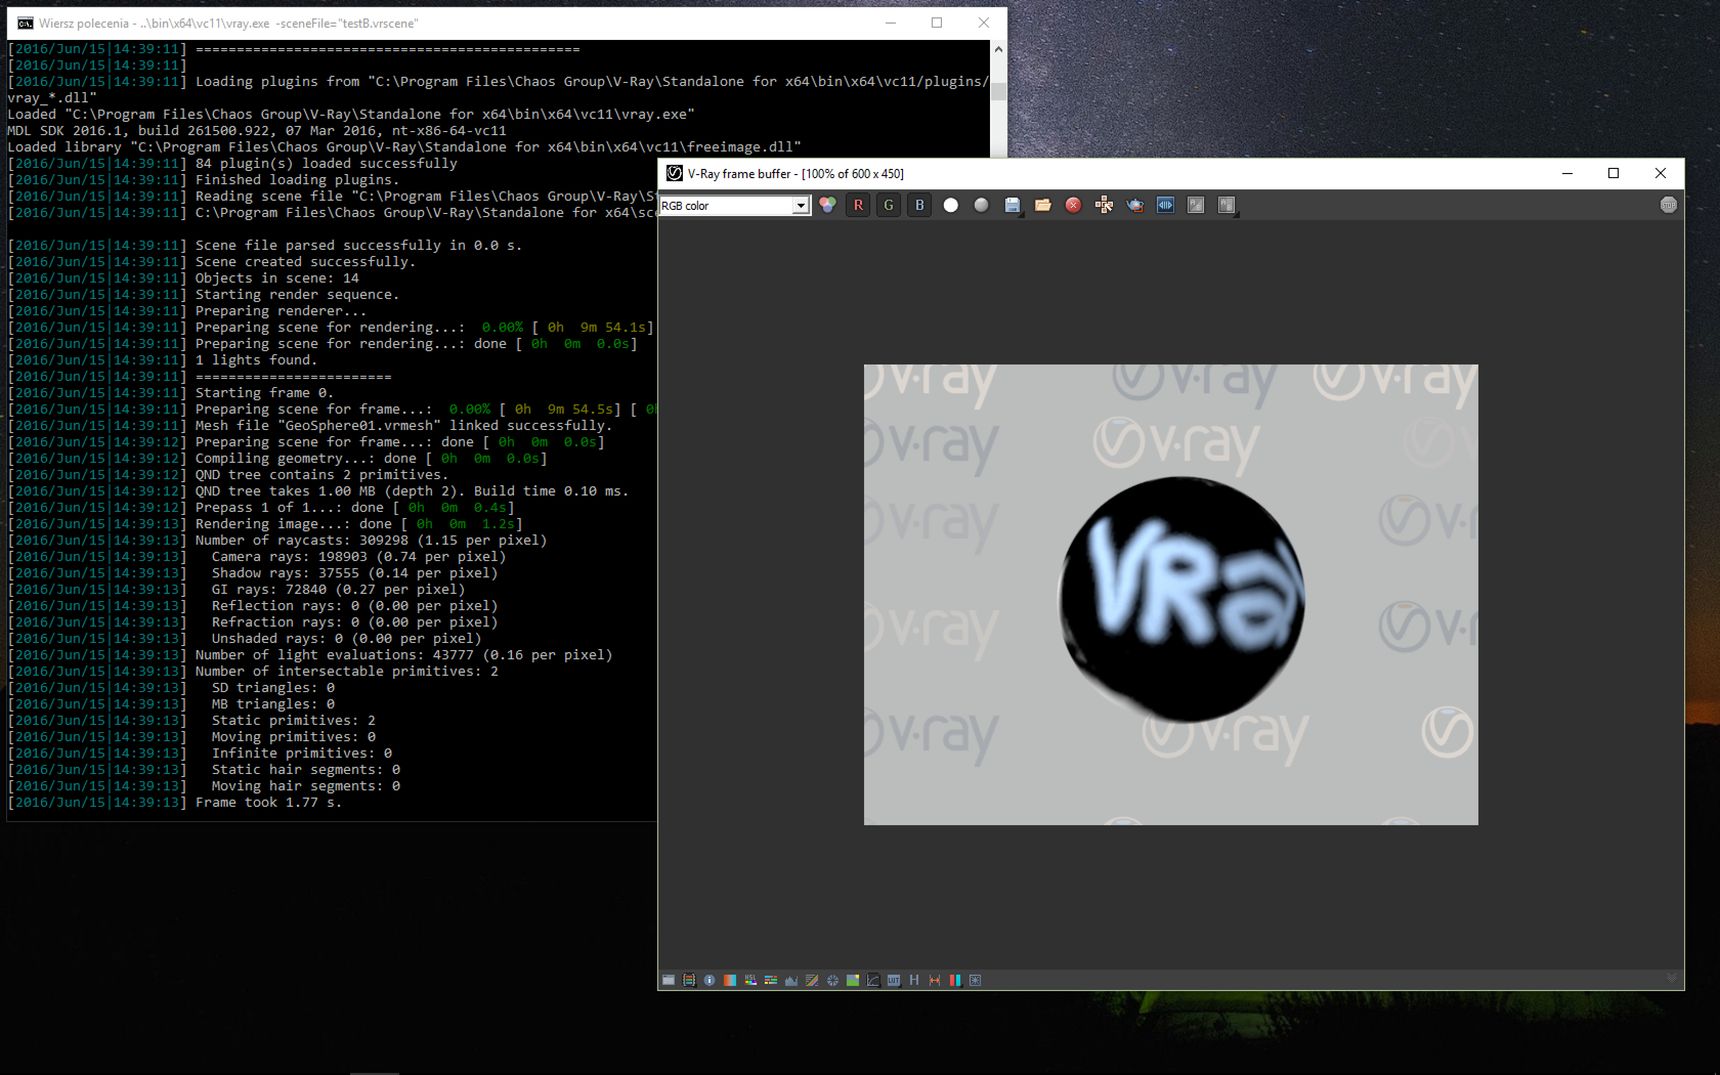This screenshot has width=1720, height=1075.
Task: Click the first gray image-panel toolbar icon
Action: [x=1196, y=205]
